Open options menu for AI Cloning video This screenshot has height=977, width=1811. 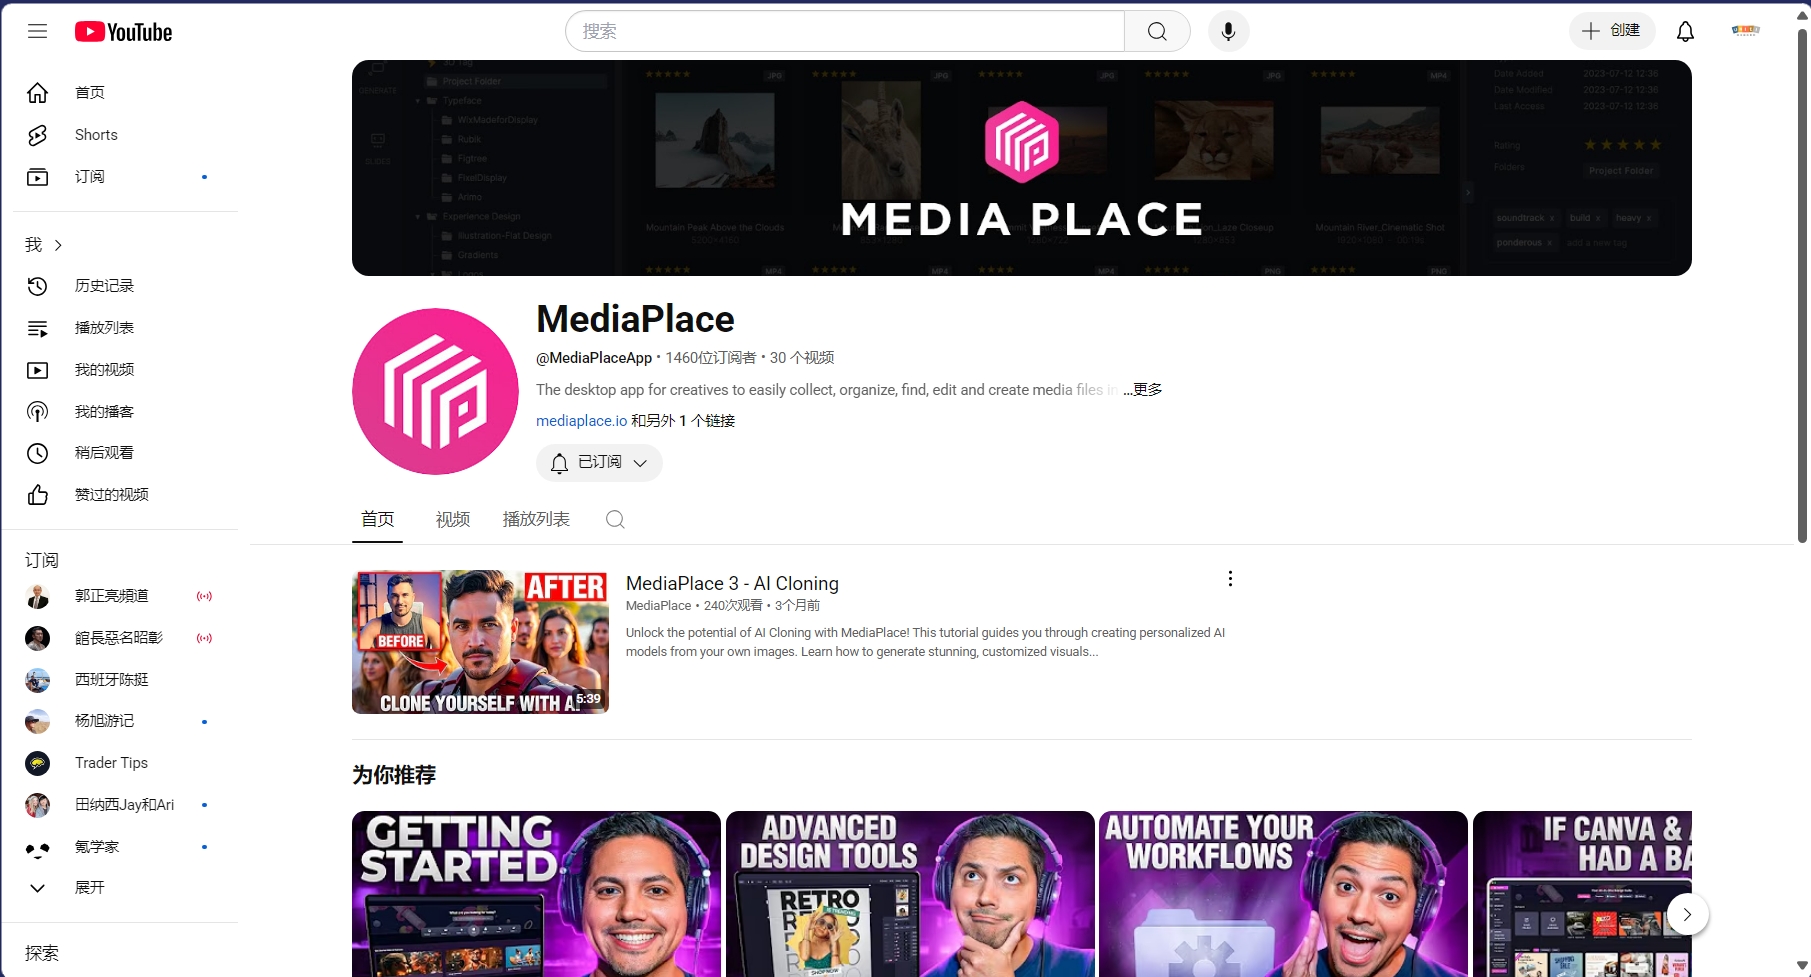click(x=1230, y=579)
